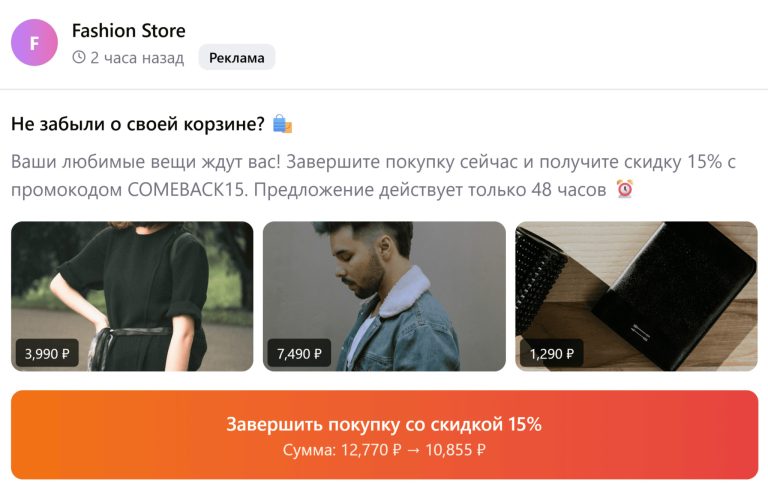Click the text "Ваши любимые вещи ждут вас!"
The width and height of the screenshot is (768, 497).
(146, 162)
